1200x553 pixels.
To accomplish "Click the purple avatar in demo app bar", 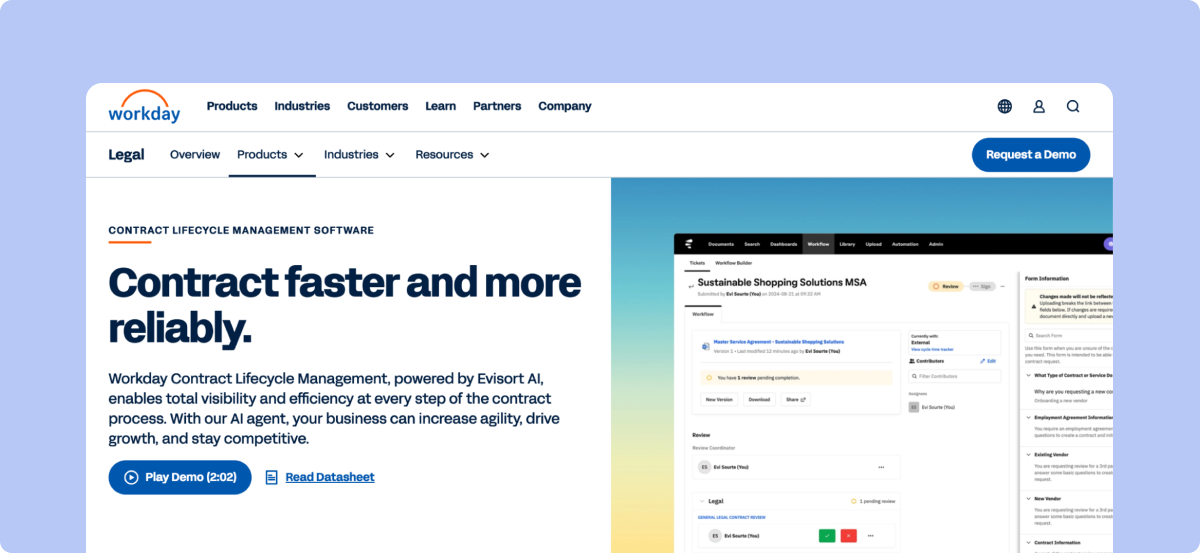I will pyautogui.click(x=1108, y=244).
